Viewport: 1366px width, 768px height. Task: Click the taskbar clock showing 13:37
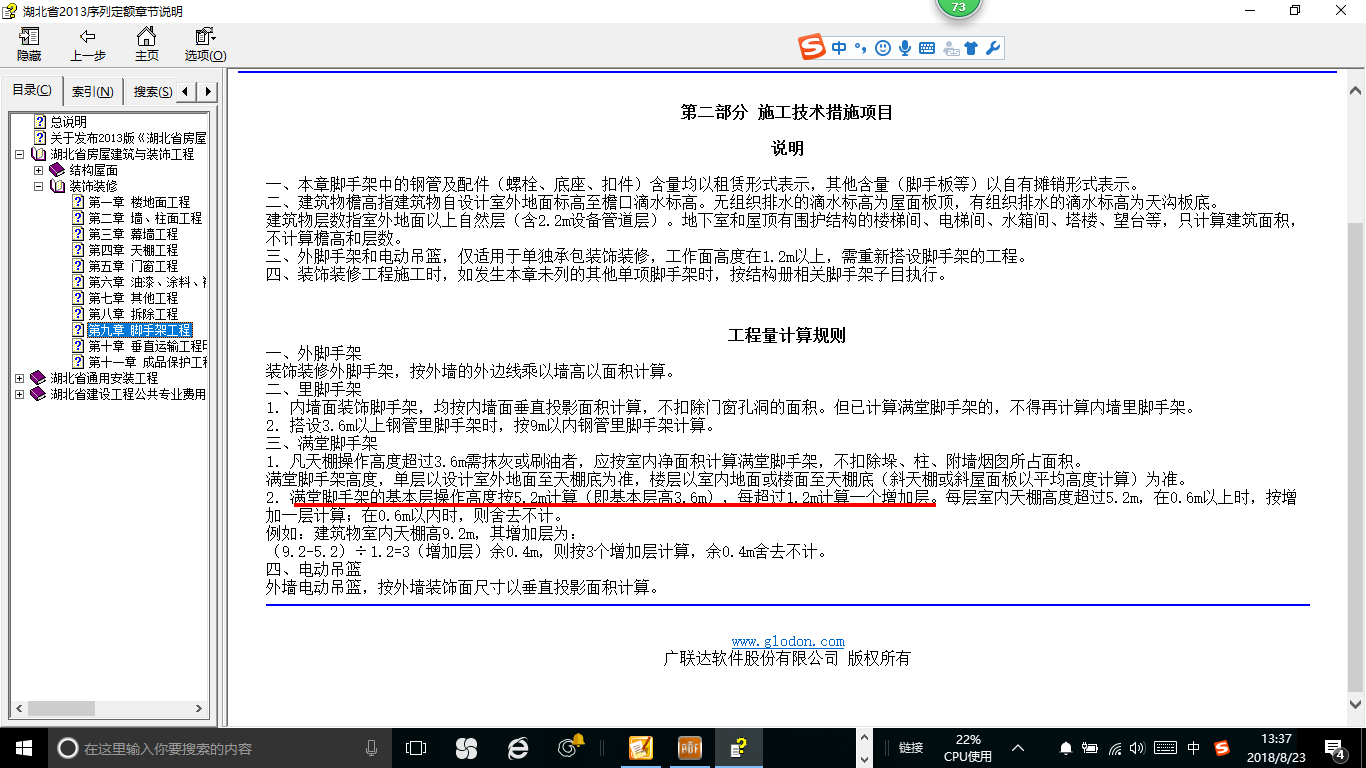pyautogui.click(x=1277, y=747)
